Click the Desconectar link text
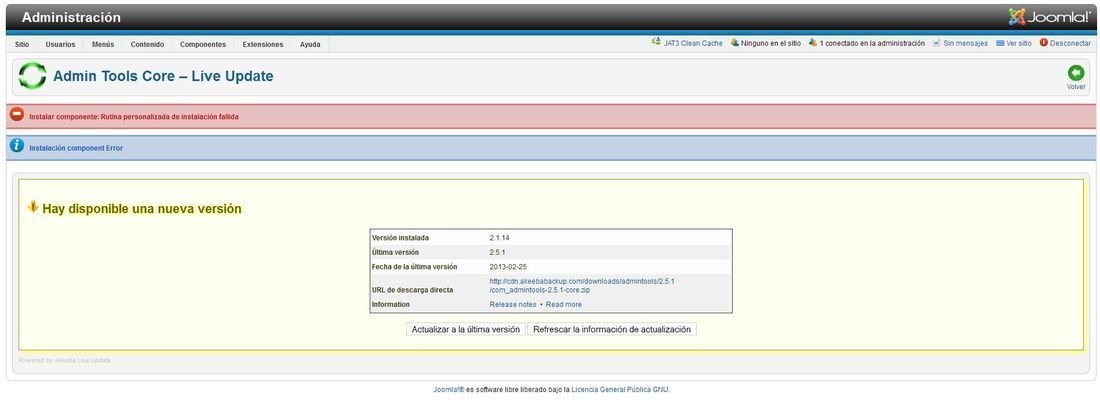1100x403 pixels. pyautogui.click(x=1071, y=44)
